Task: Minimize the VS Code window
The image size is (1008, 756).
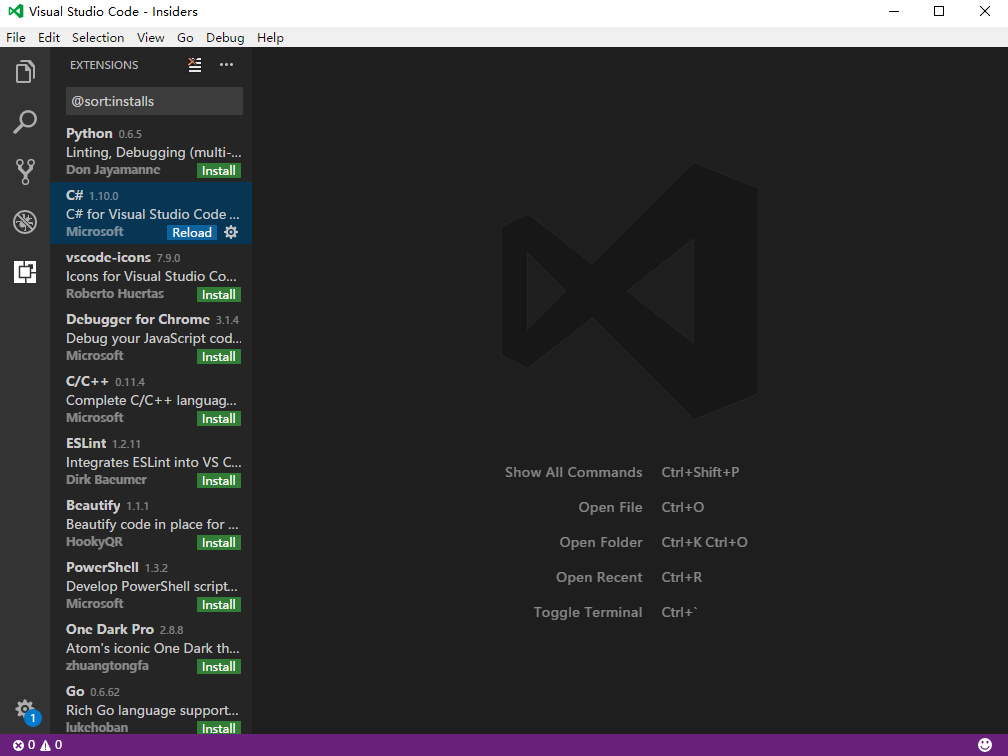Action: 894,12
